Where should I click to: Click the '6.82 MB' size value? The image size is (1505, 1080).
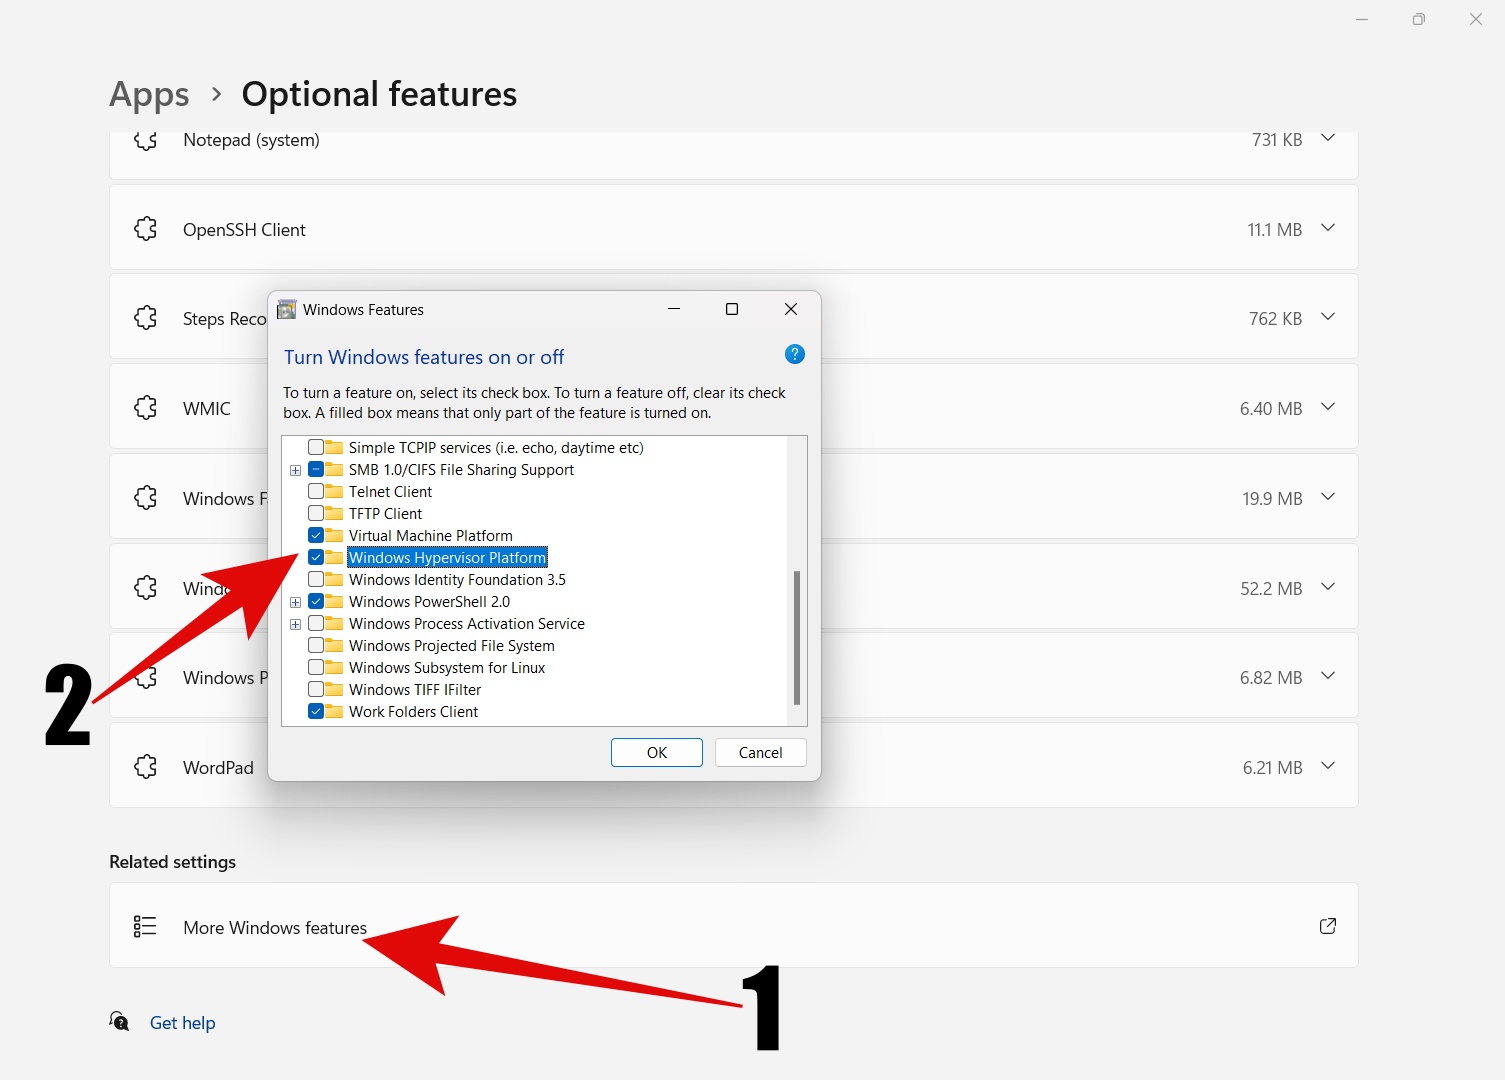pos(1271,677)
